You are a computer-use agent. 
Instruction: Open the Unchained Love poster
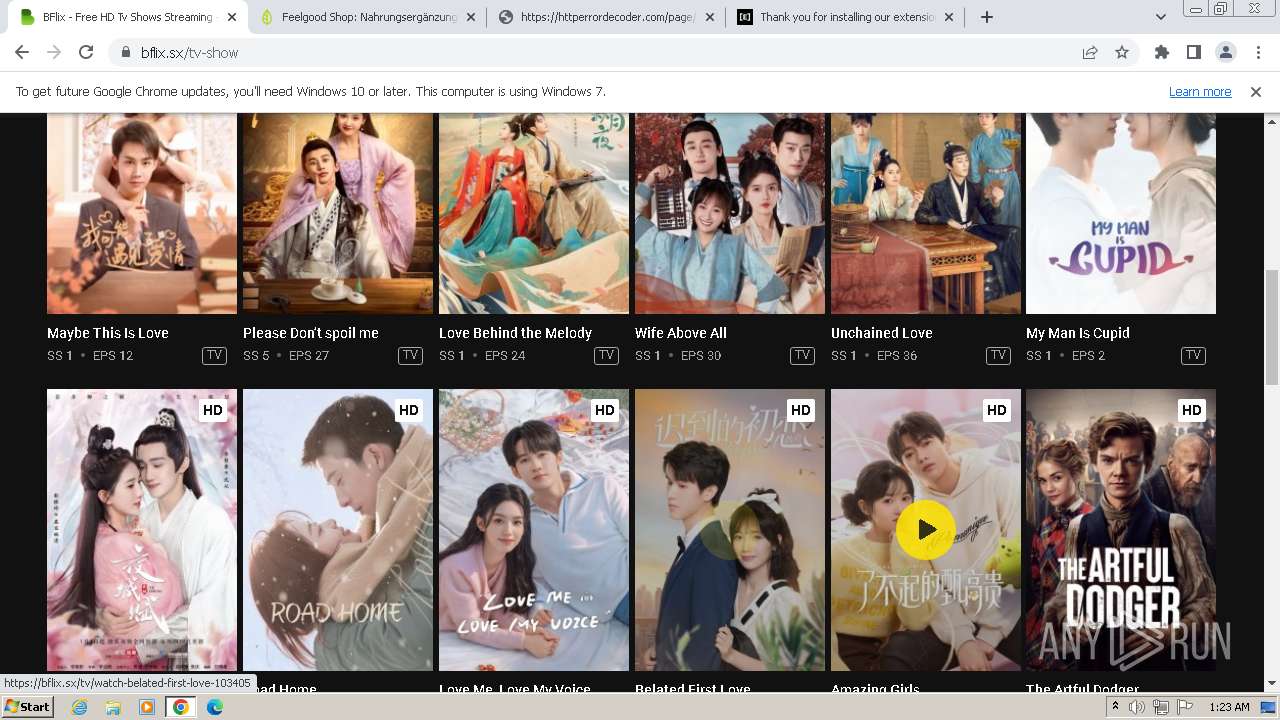(926, 213)
